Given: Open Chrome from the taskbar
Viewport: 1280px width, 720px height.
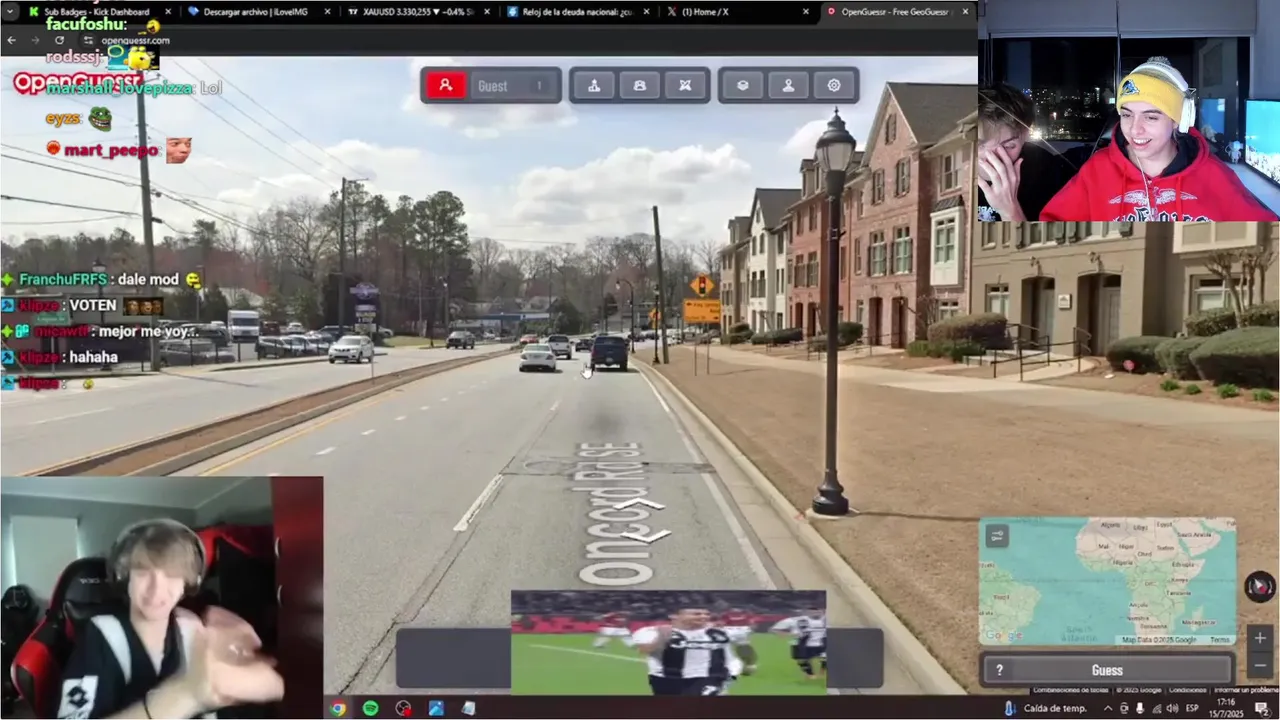Looking at the screenshot, I should pos(338,708).
